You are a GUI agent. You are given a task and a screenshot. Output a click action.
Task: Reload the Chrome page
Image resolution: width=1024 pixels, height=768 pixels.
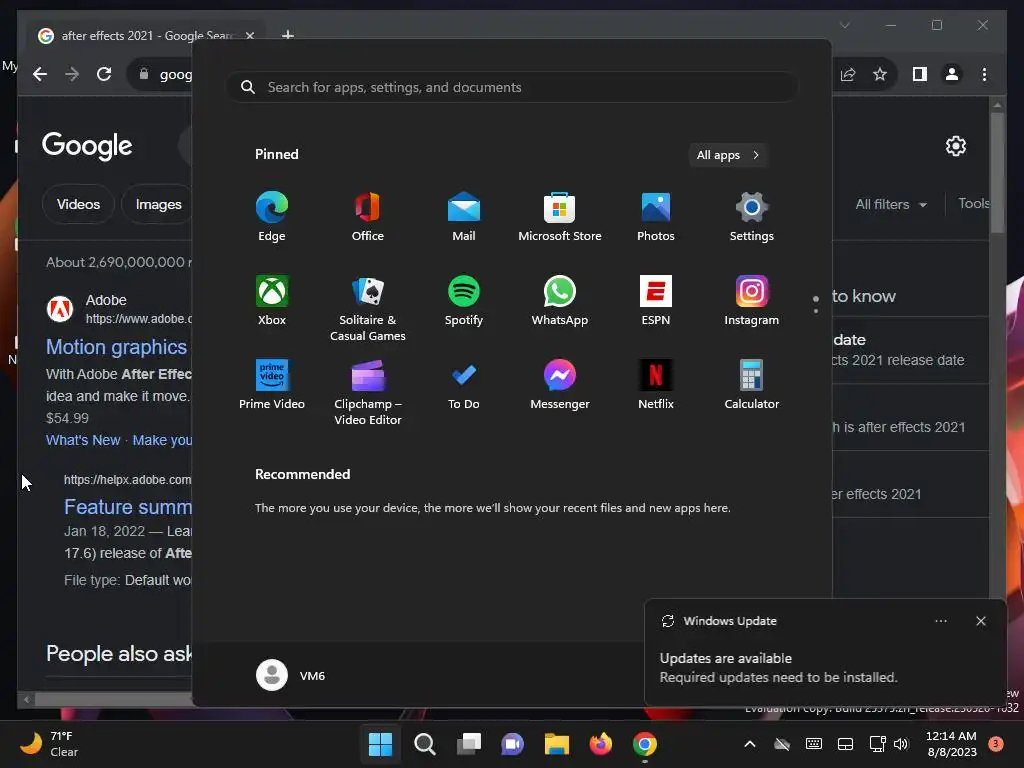(x=104, y=74)
